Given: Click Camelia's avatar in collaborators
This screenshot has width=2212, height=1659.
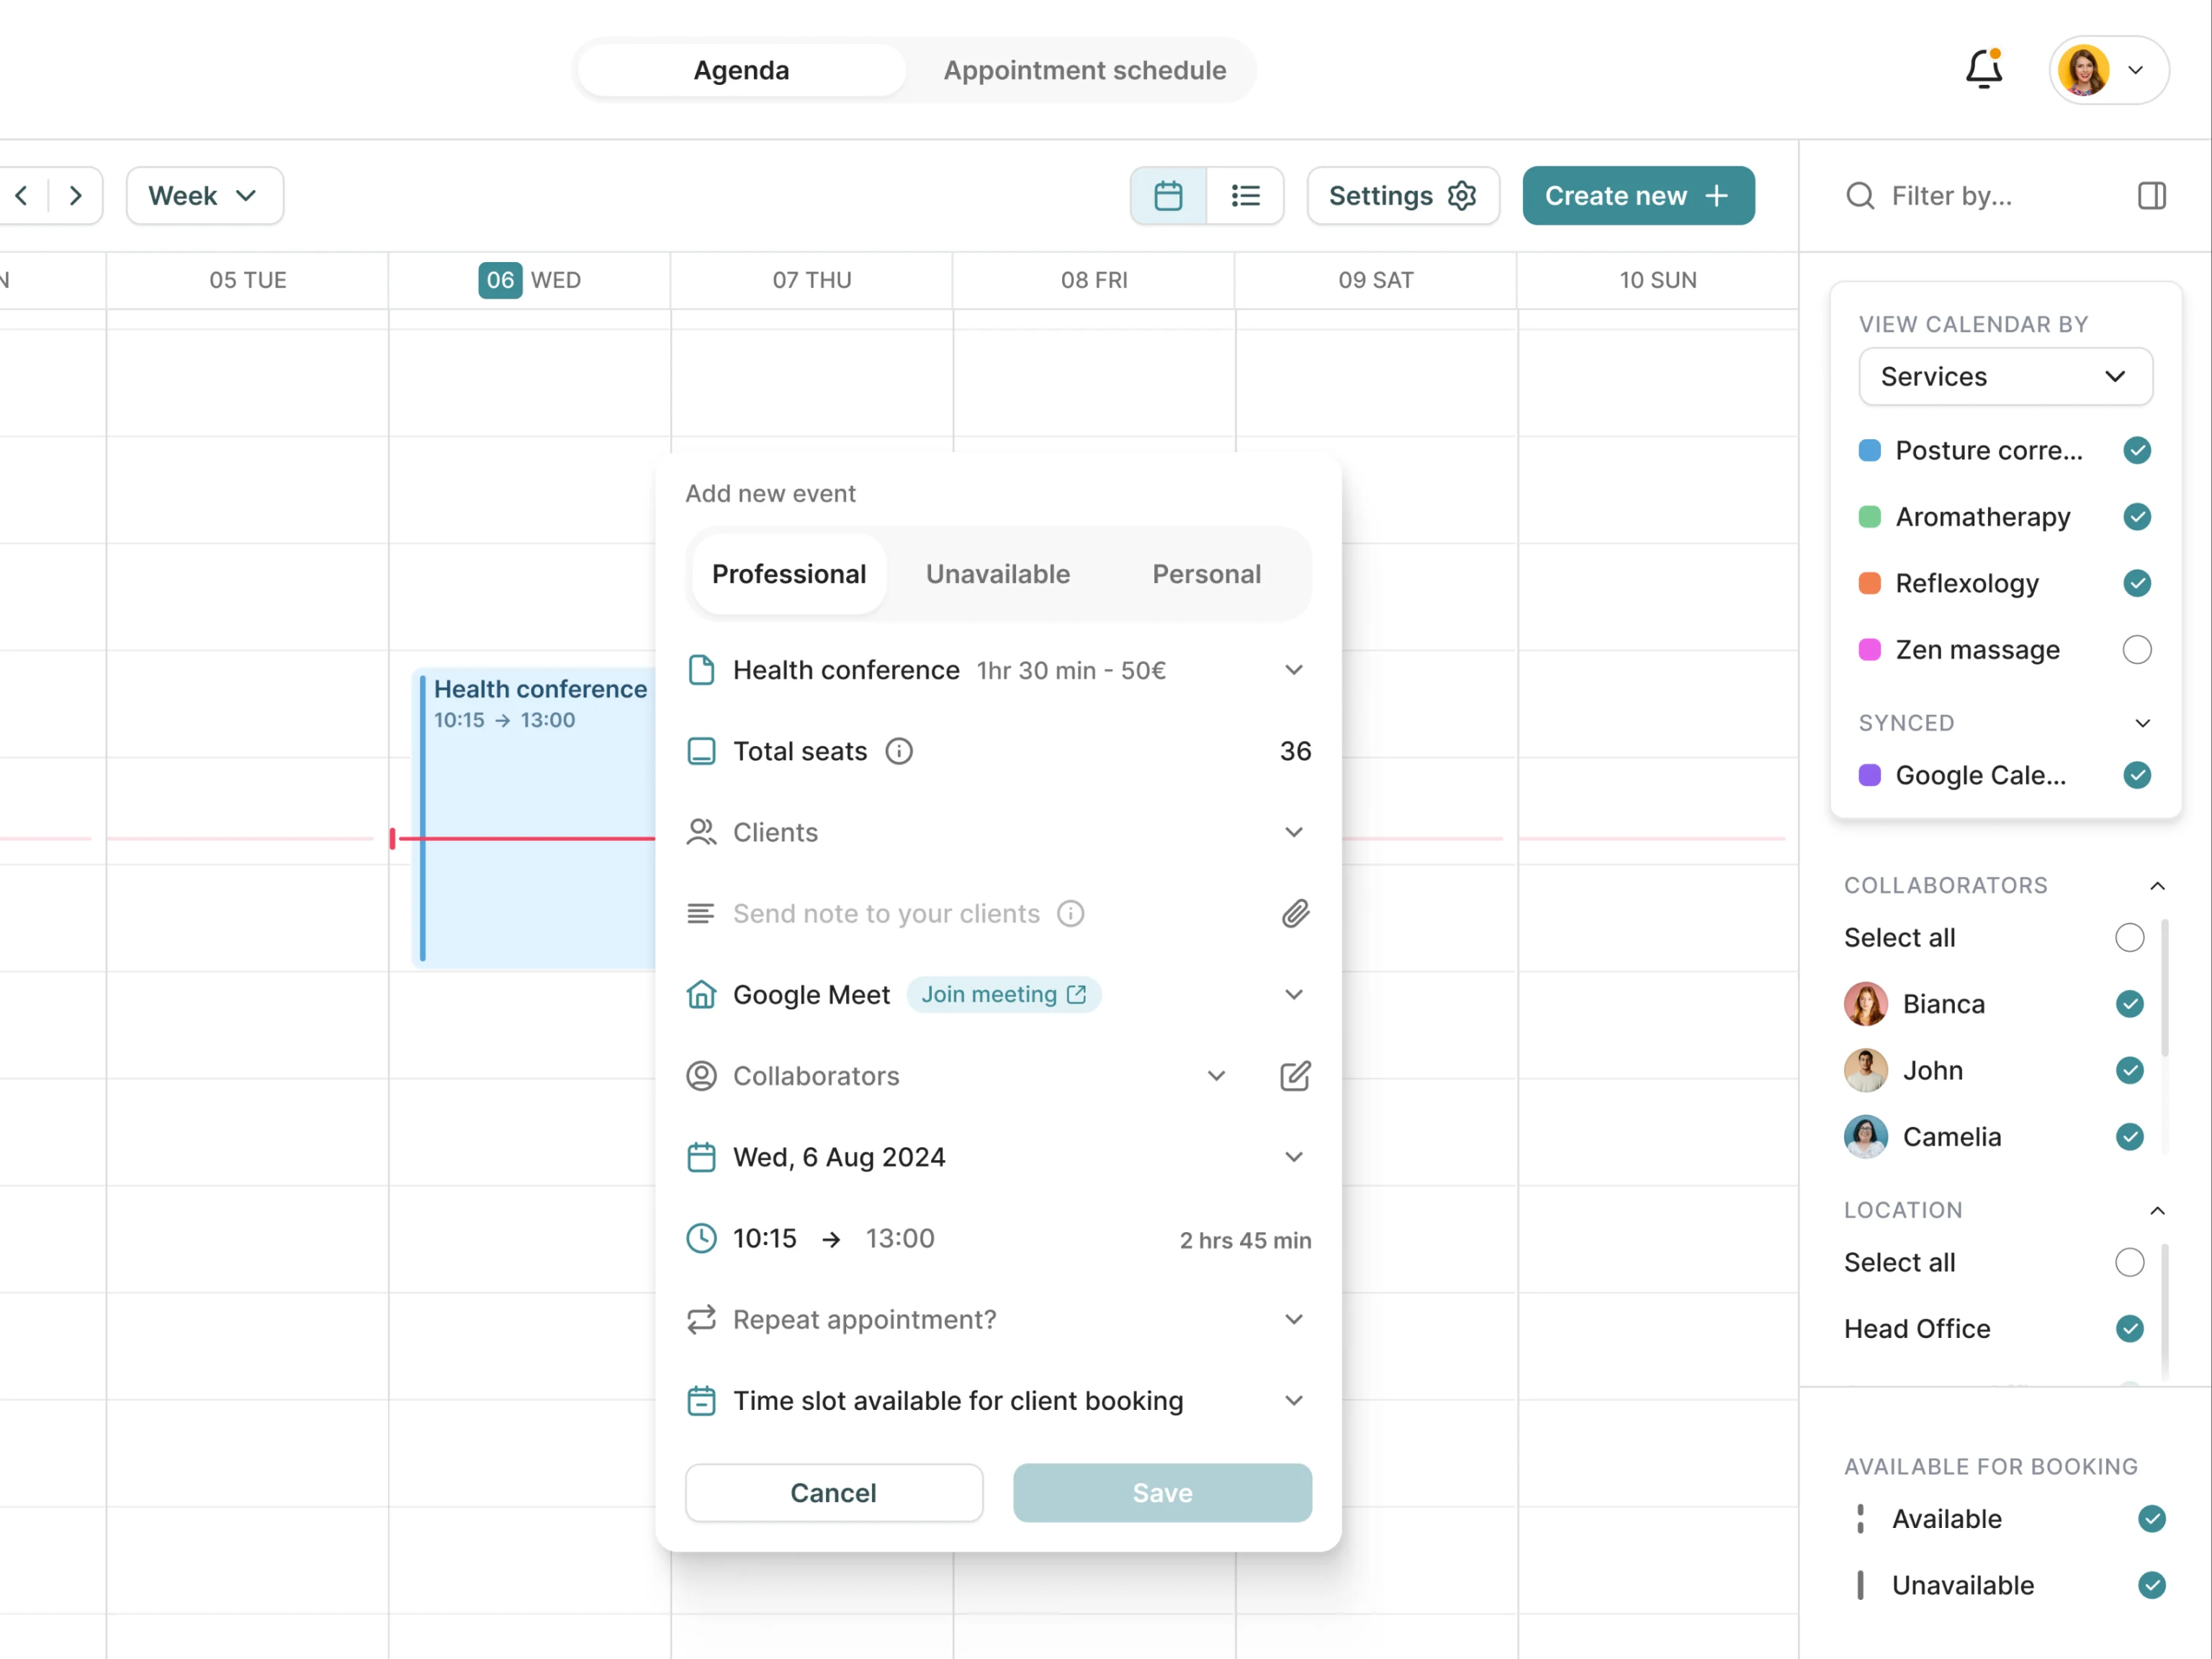Looking at the screenshot, I should [1866, 1136].
